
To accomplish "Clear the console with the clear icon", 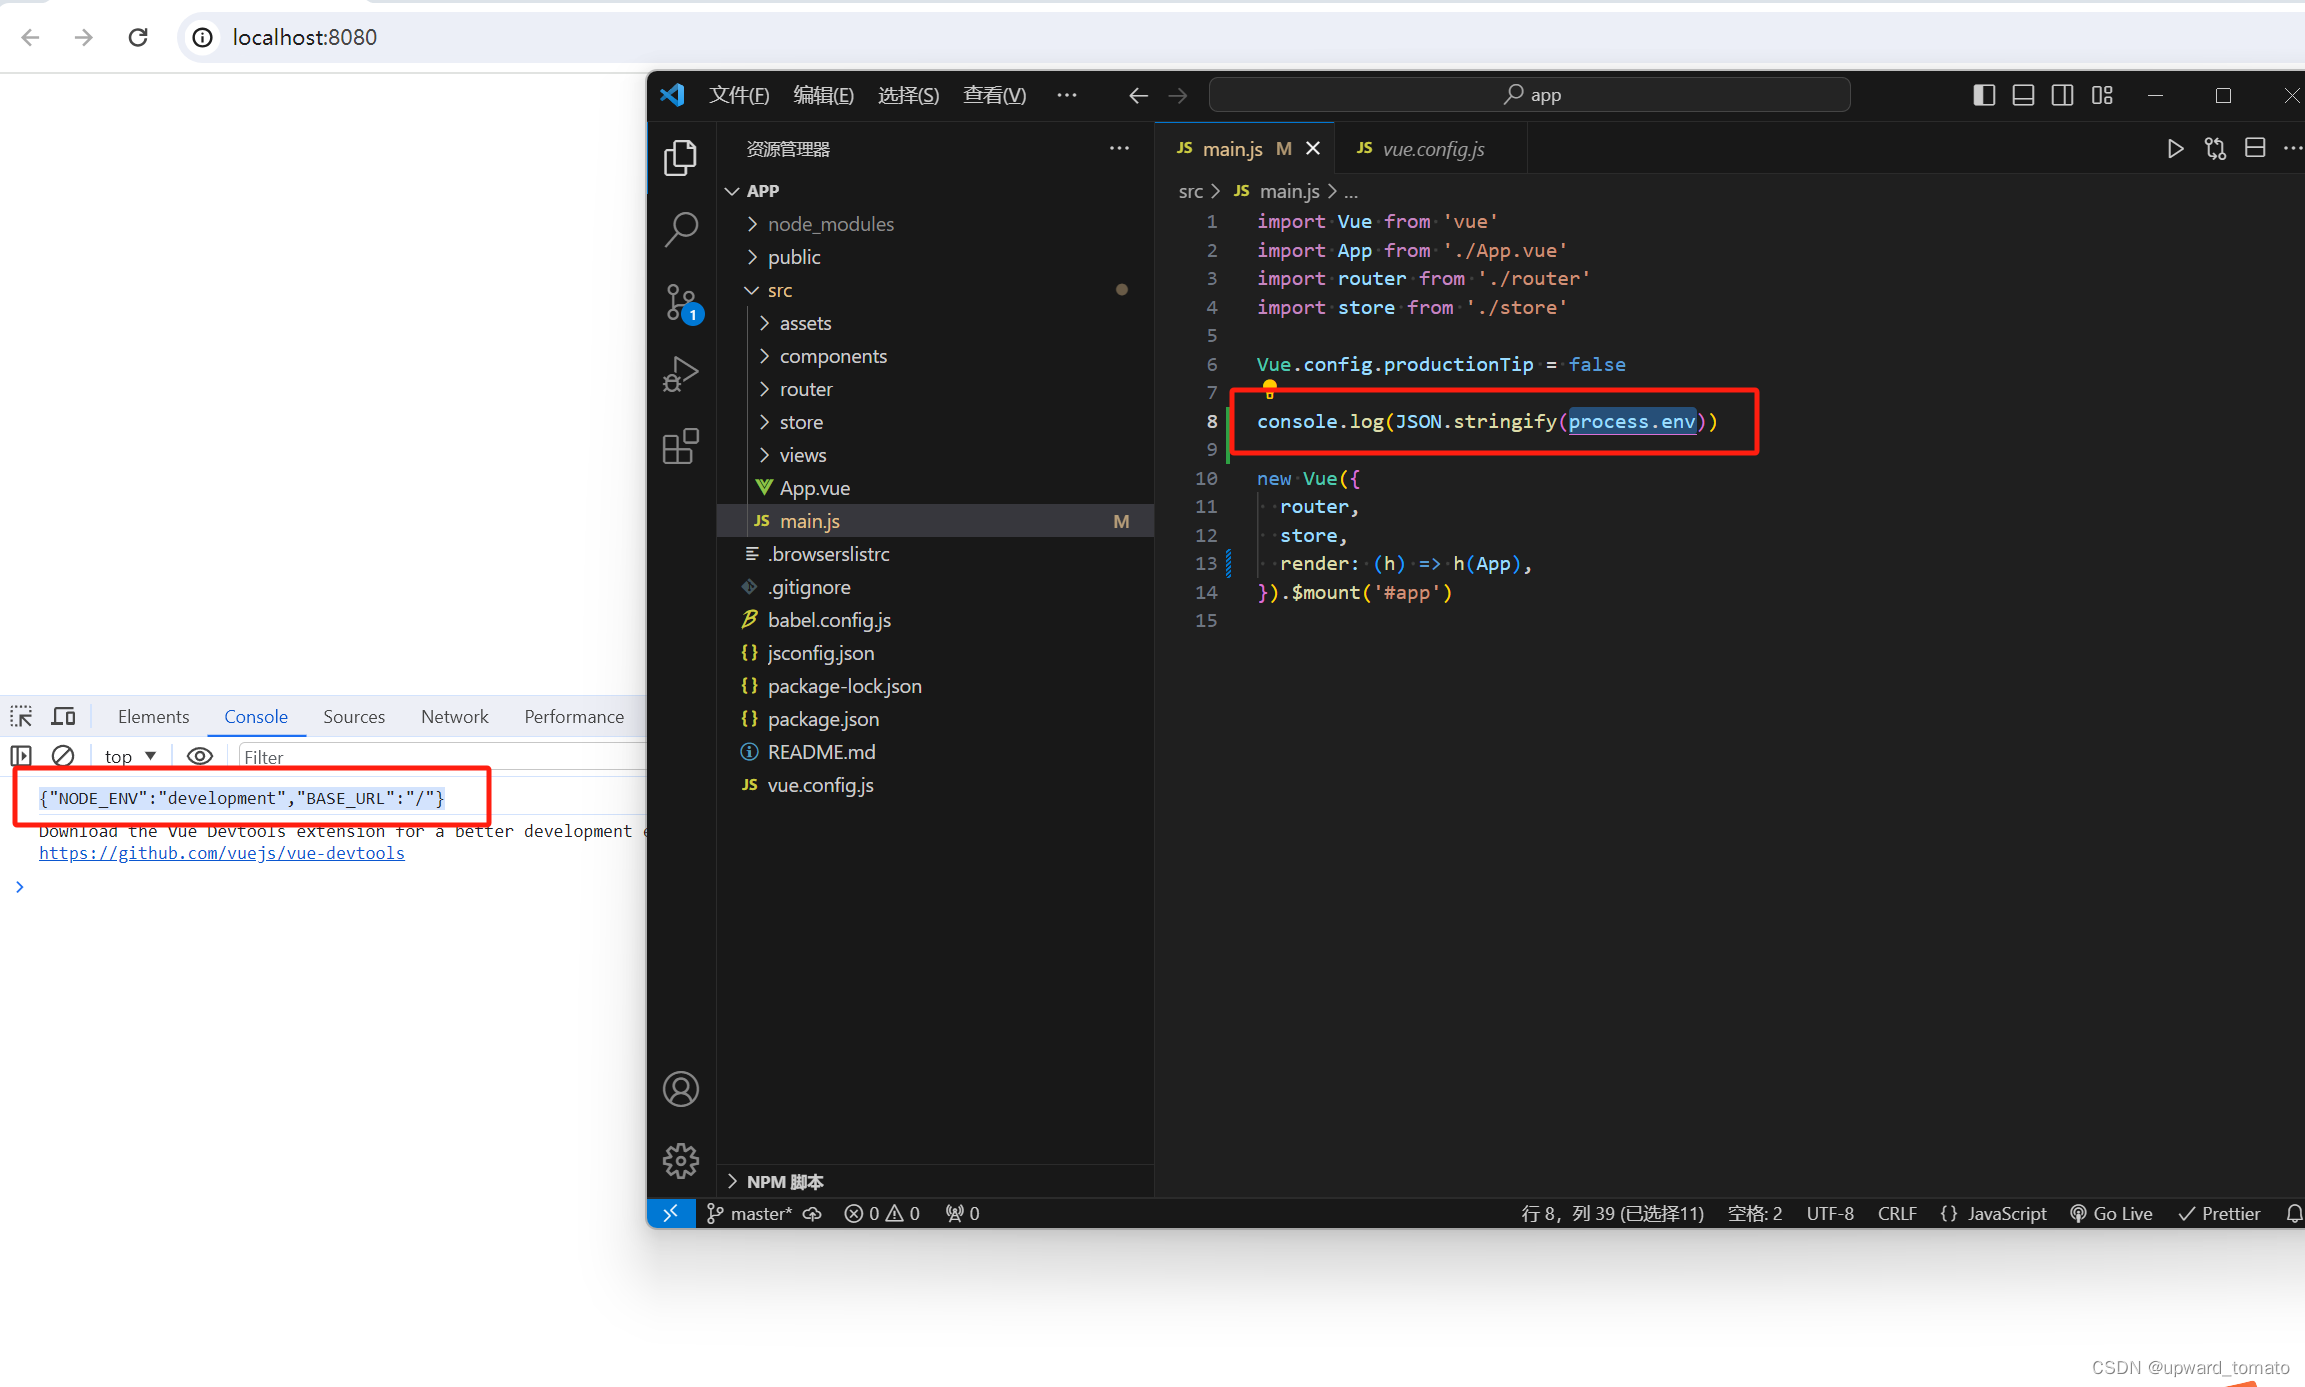I will pos(63,756).
